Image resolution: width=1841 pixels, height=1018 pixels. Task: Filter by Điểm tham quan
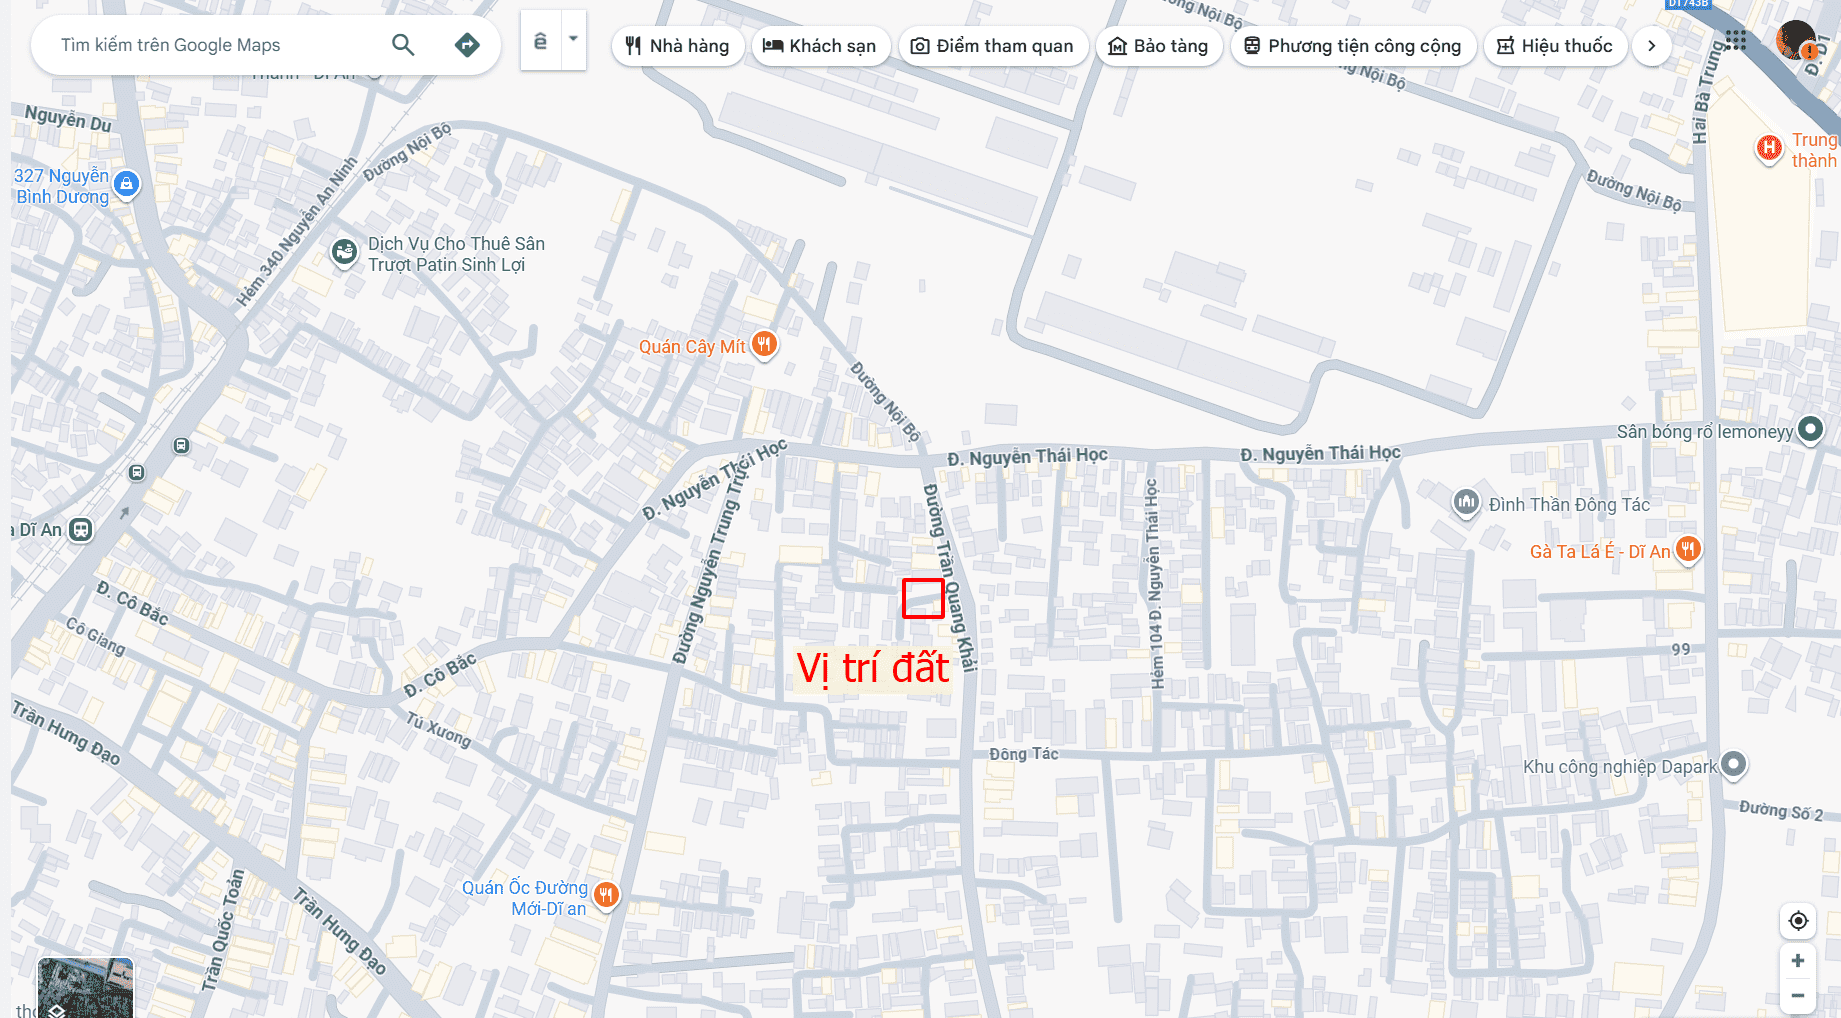click(993, 46)
